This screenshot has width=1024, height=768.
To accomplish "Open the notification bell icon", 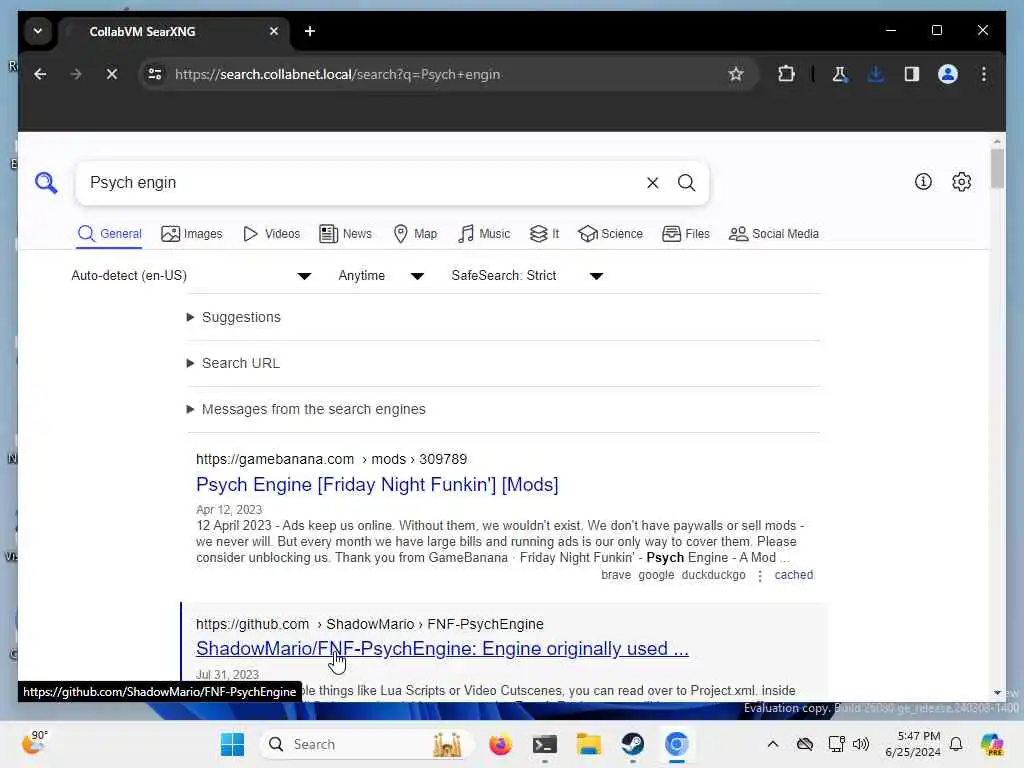I will coord(956,744).
